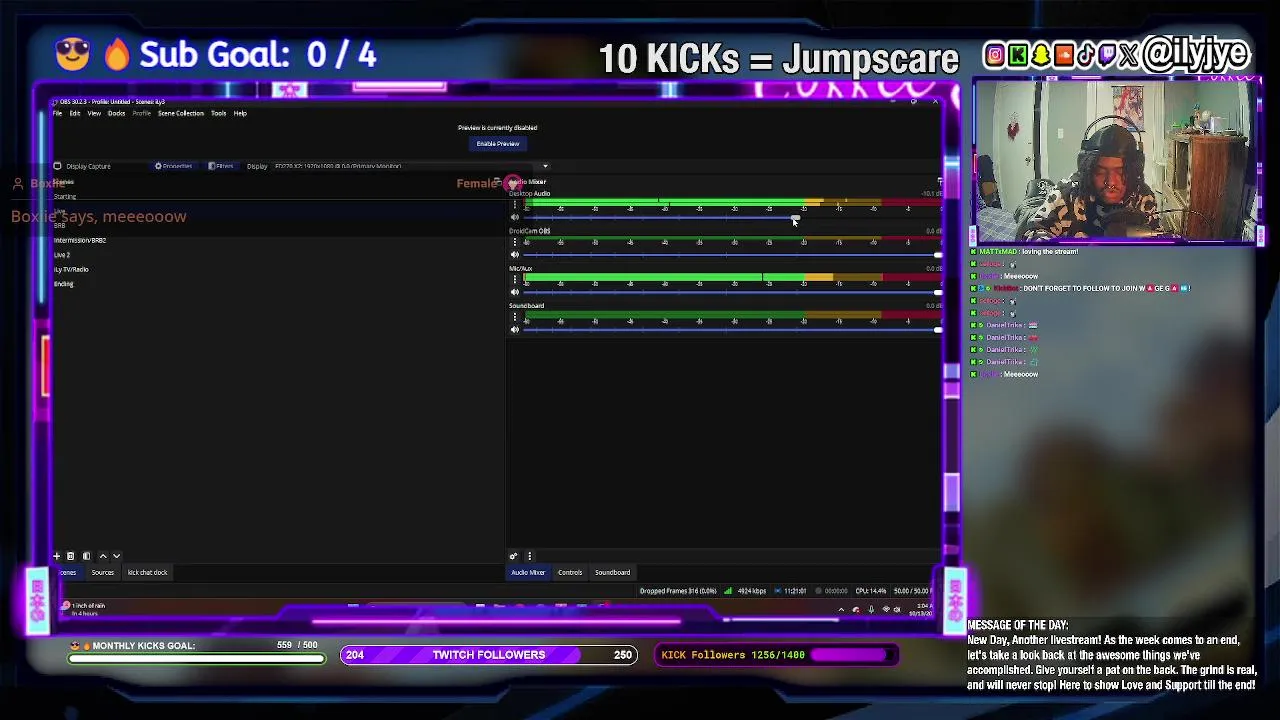This screenshot has width=1280, height=720.
Task: Remove selected scene with trash icon
Action: pos(70,556)
